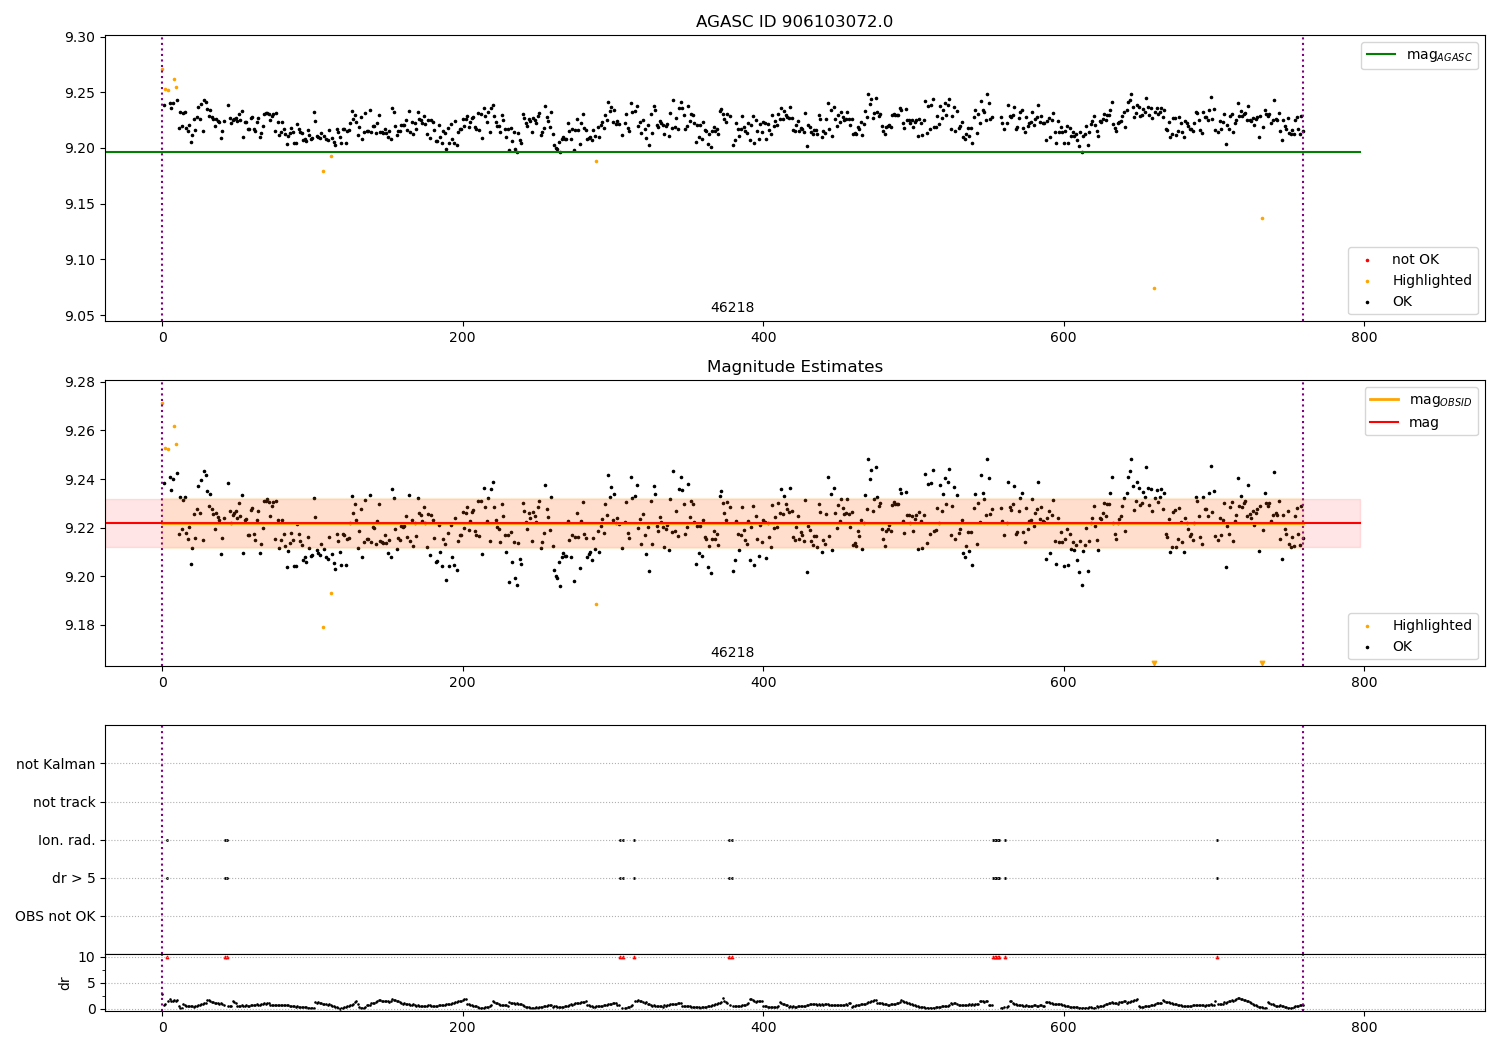Click y-tick 9.10 on AGASC ID plot
The width and height of the screenshot is (1500, 1050).
click(80, 261)
